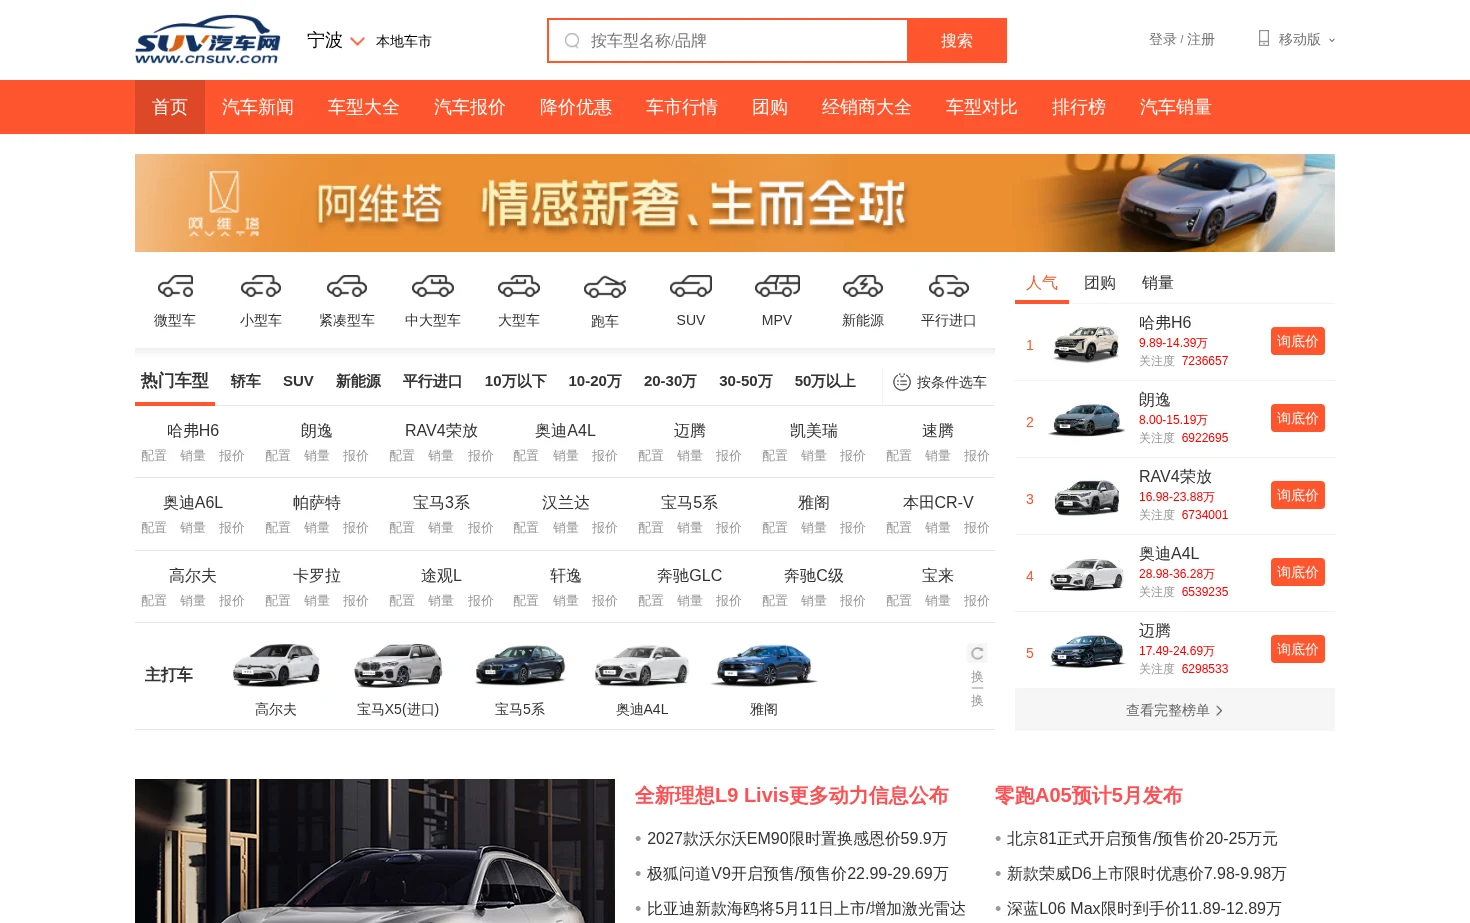Screen dimensions: 1470x923
Task: Switch to the 销量 ranking tab
Action: (x=1158, y=283)
